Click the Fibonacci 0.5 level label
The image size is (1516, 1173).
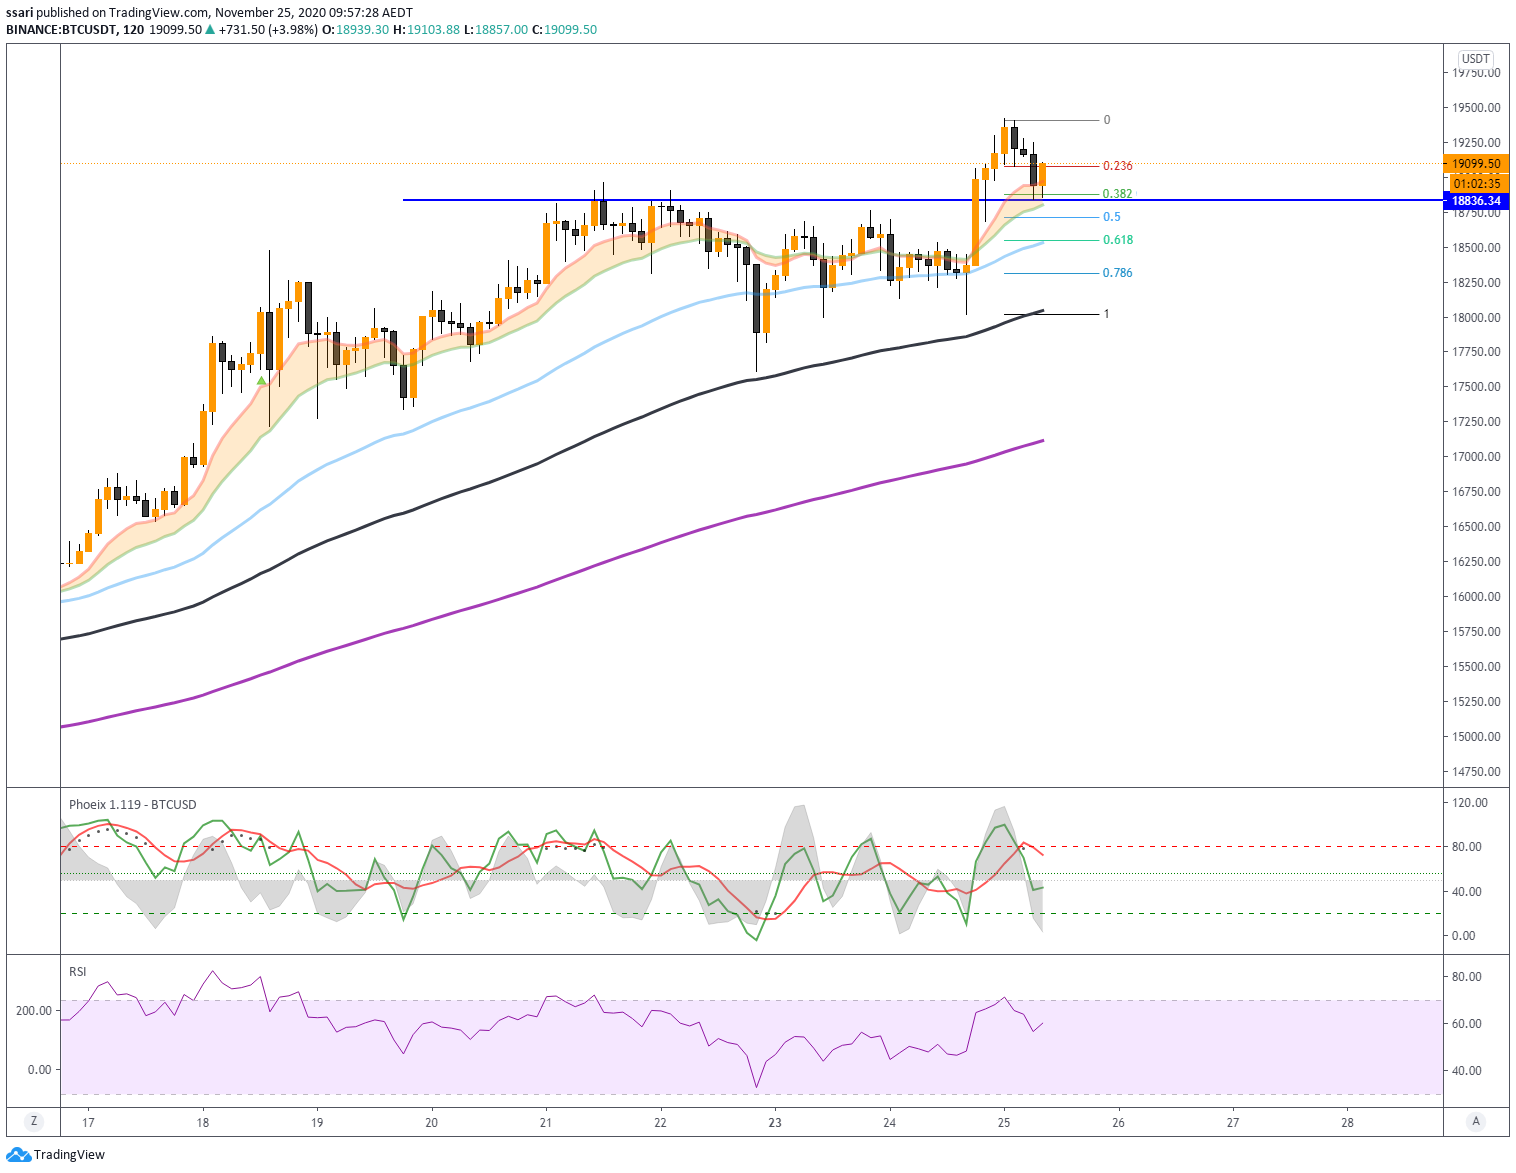point(1112,217)
